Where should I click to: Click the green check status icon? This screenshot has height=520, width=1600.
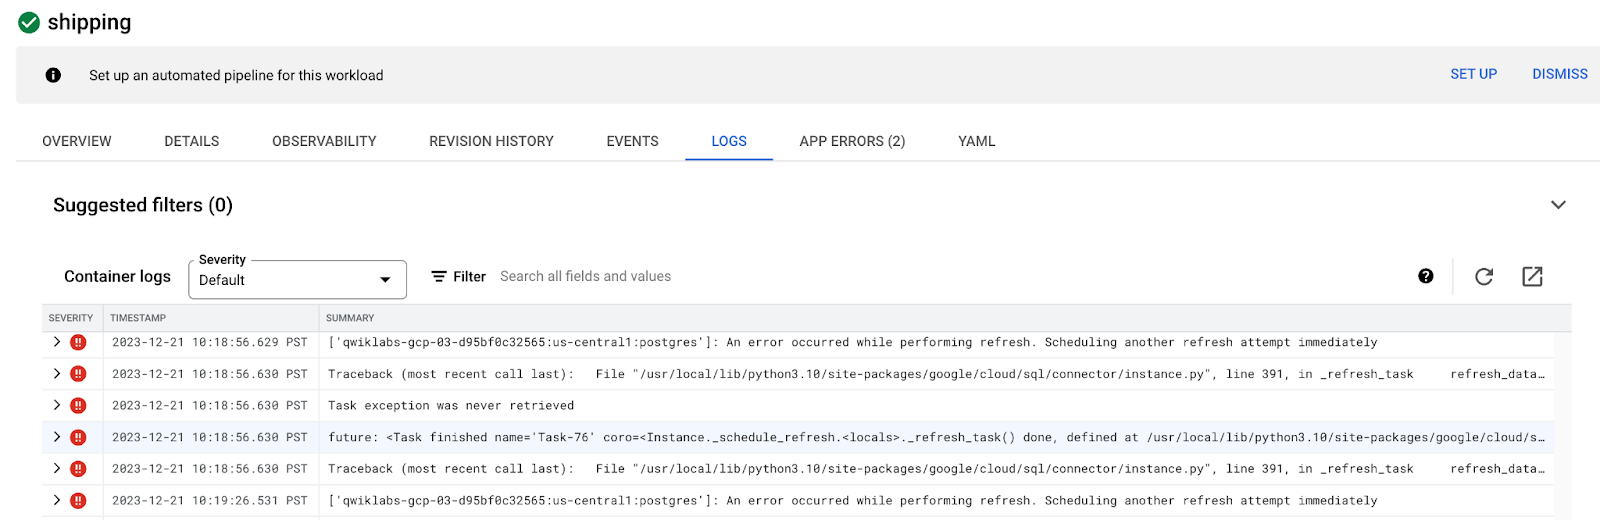click(29, 22)
